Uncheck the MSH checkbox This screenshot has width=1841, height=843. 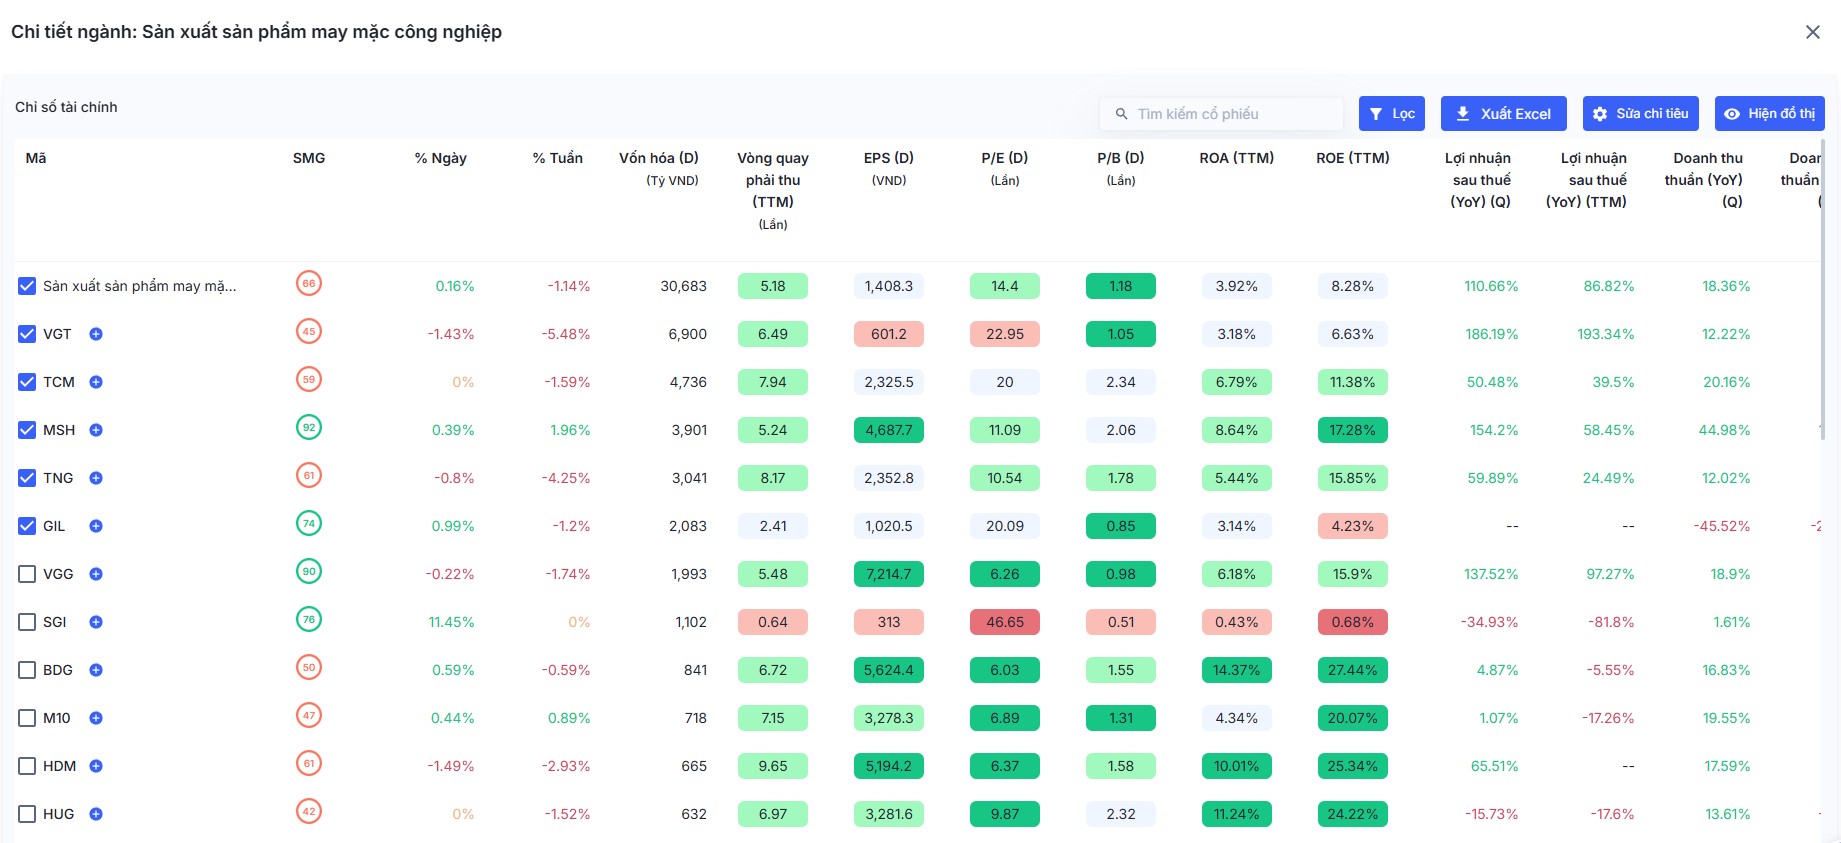[27, 430]
